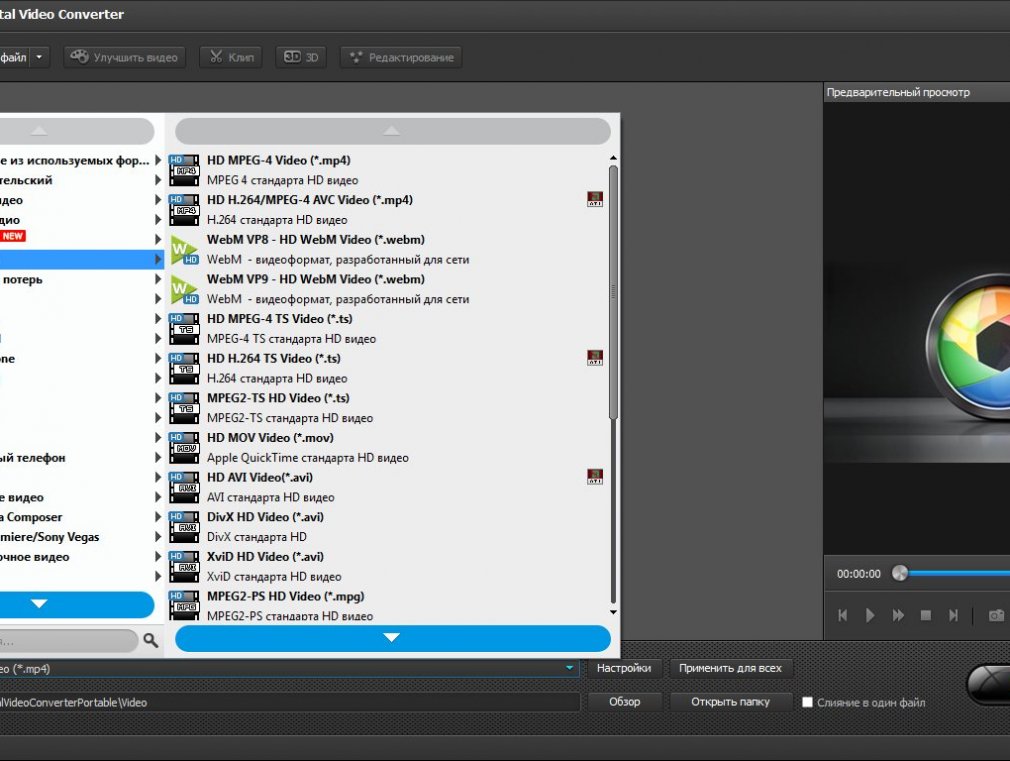The width and height of the screenshot is (1010, 761).
Task: Open the 'Клип' trimming tool
Action: pyautogui.click(x=231, y=57)
